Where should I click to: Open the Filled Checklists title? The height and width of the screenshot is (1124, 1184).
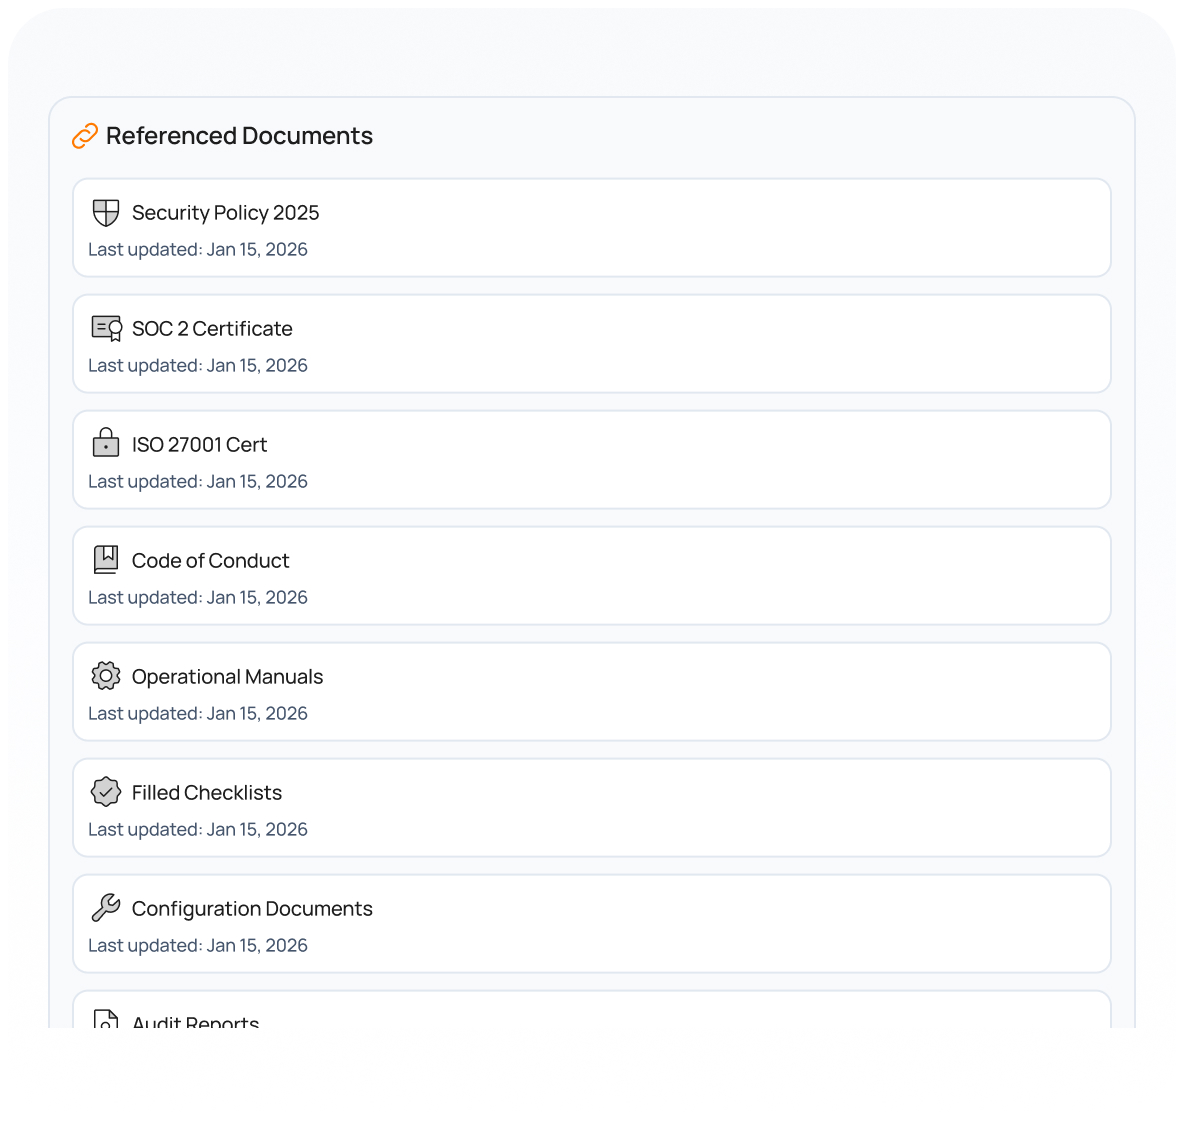click(x=207, y=793)
